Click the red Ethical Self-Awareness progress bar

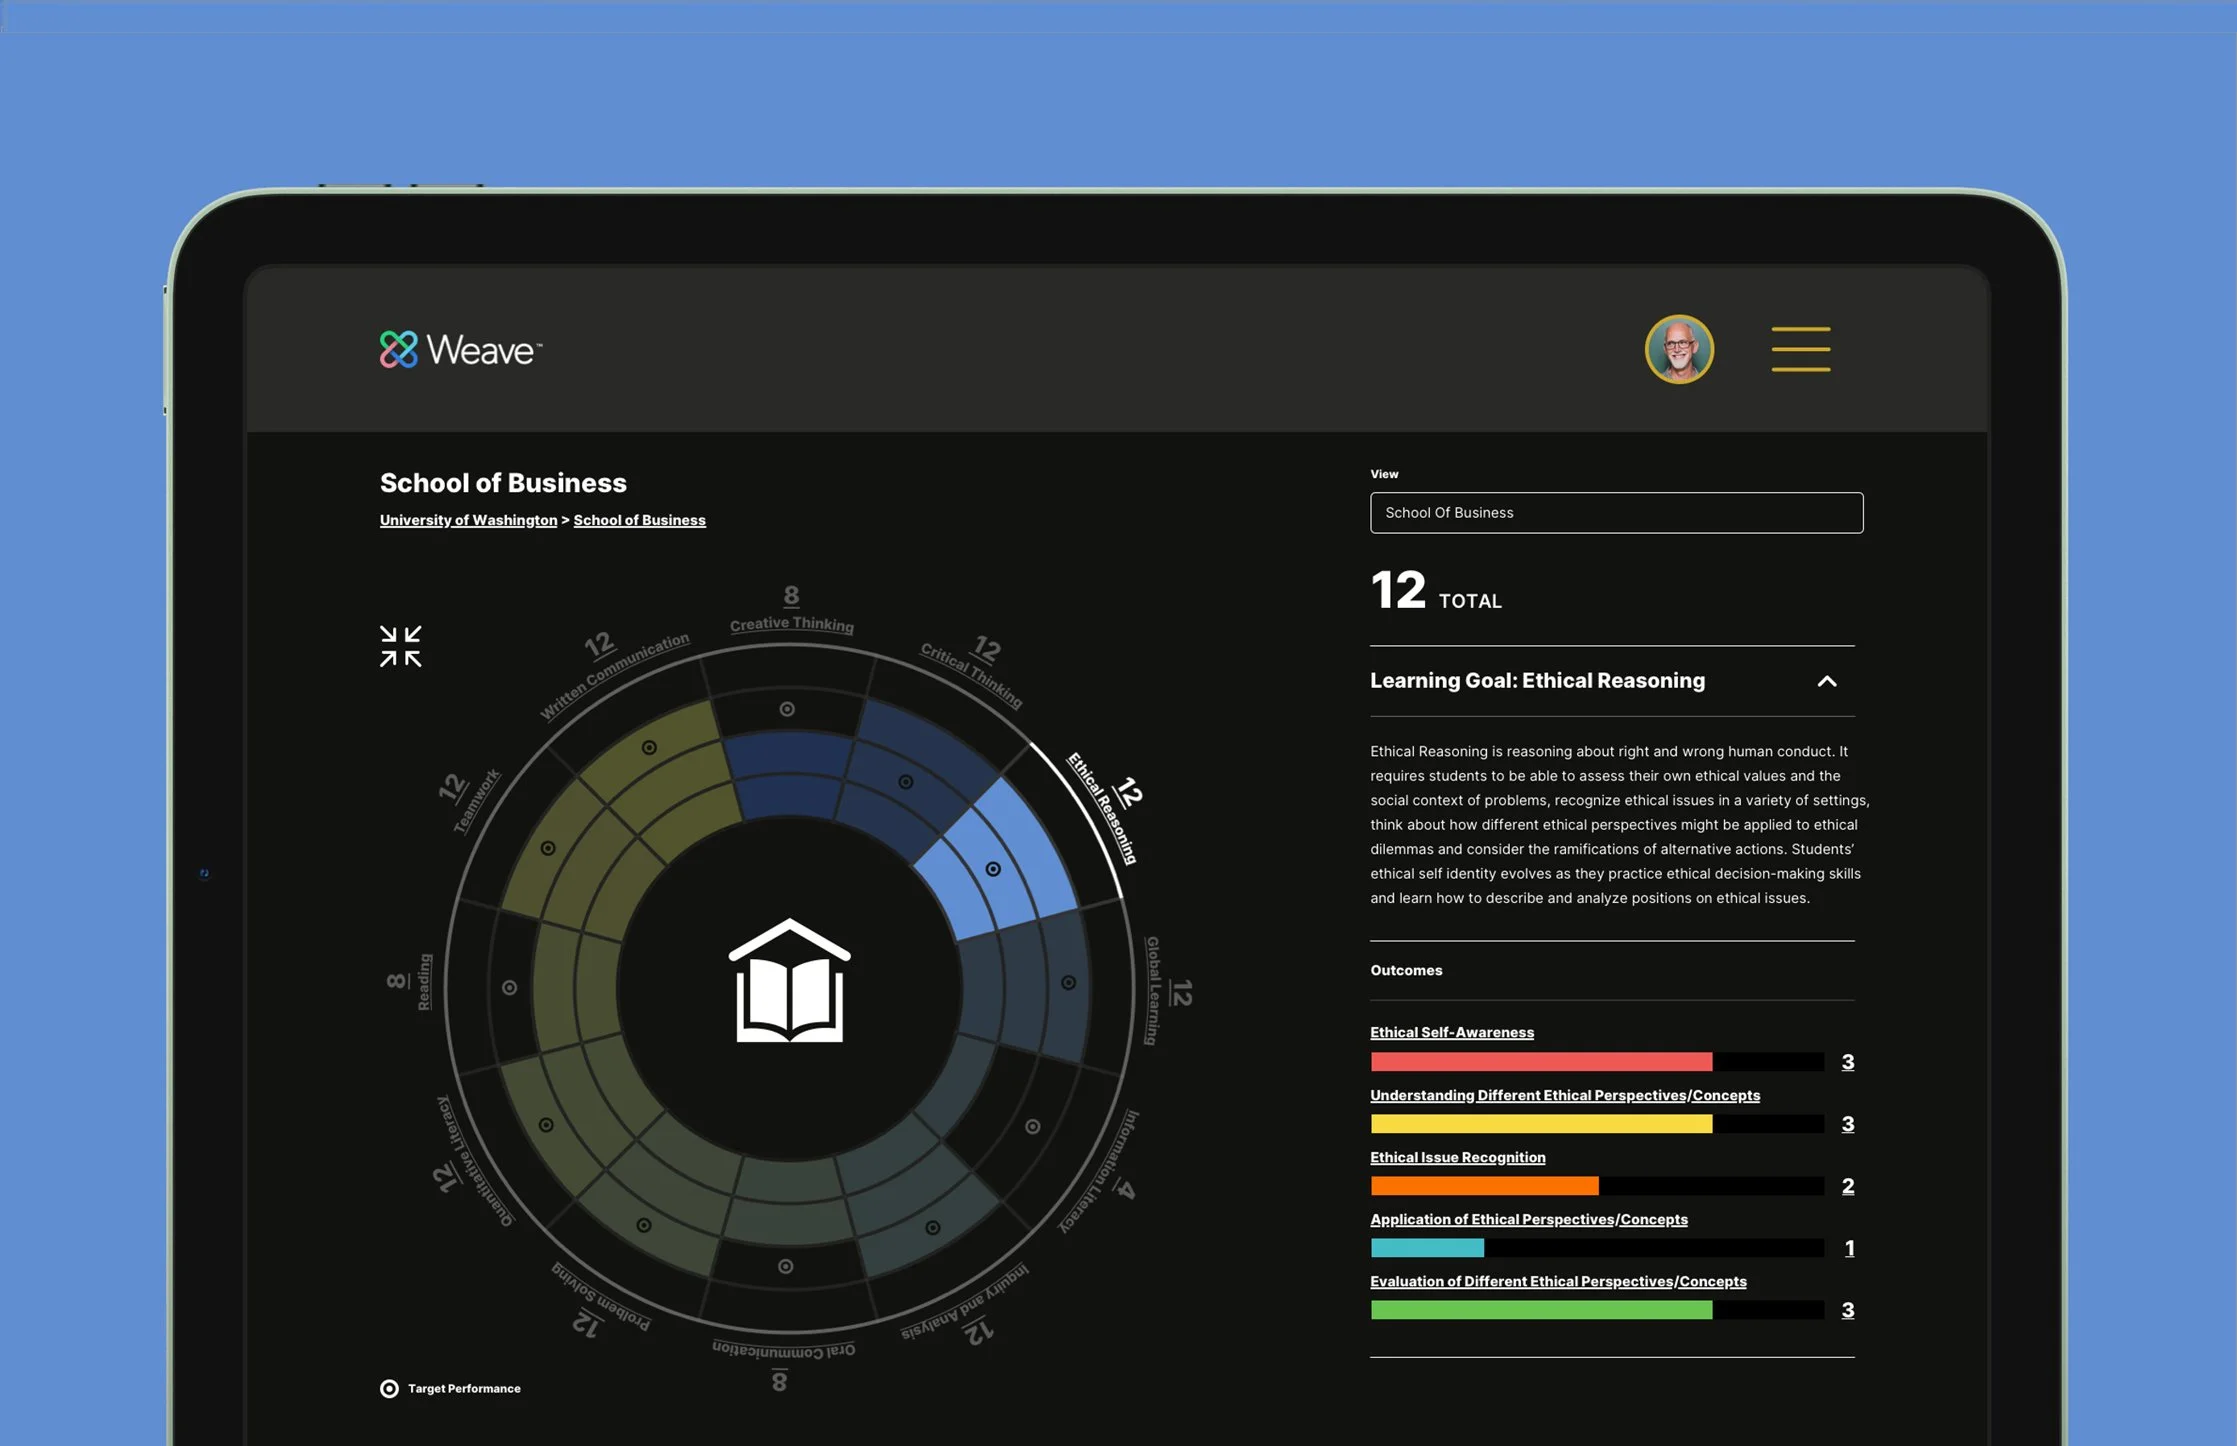(1541, 1062)
